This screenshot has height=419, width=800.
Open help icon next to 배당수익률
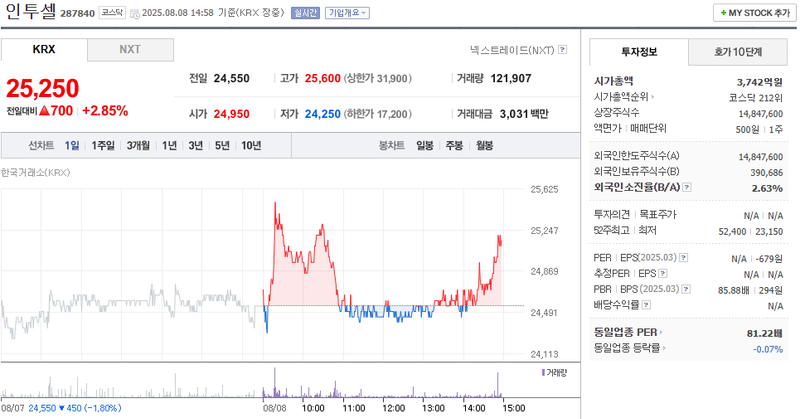tap(646, 305)
